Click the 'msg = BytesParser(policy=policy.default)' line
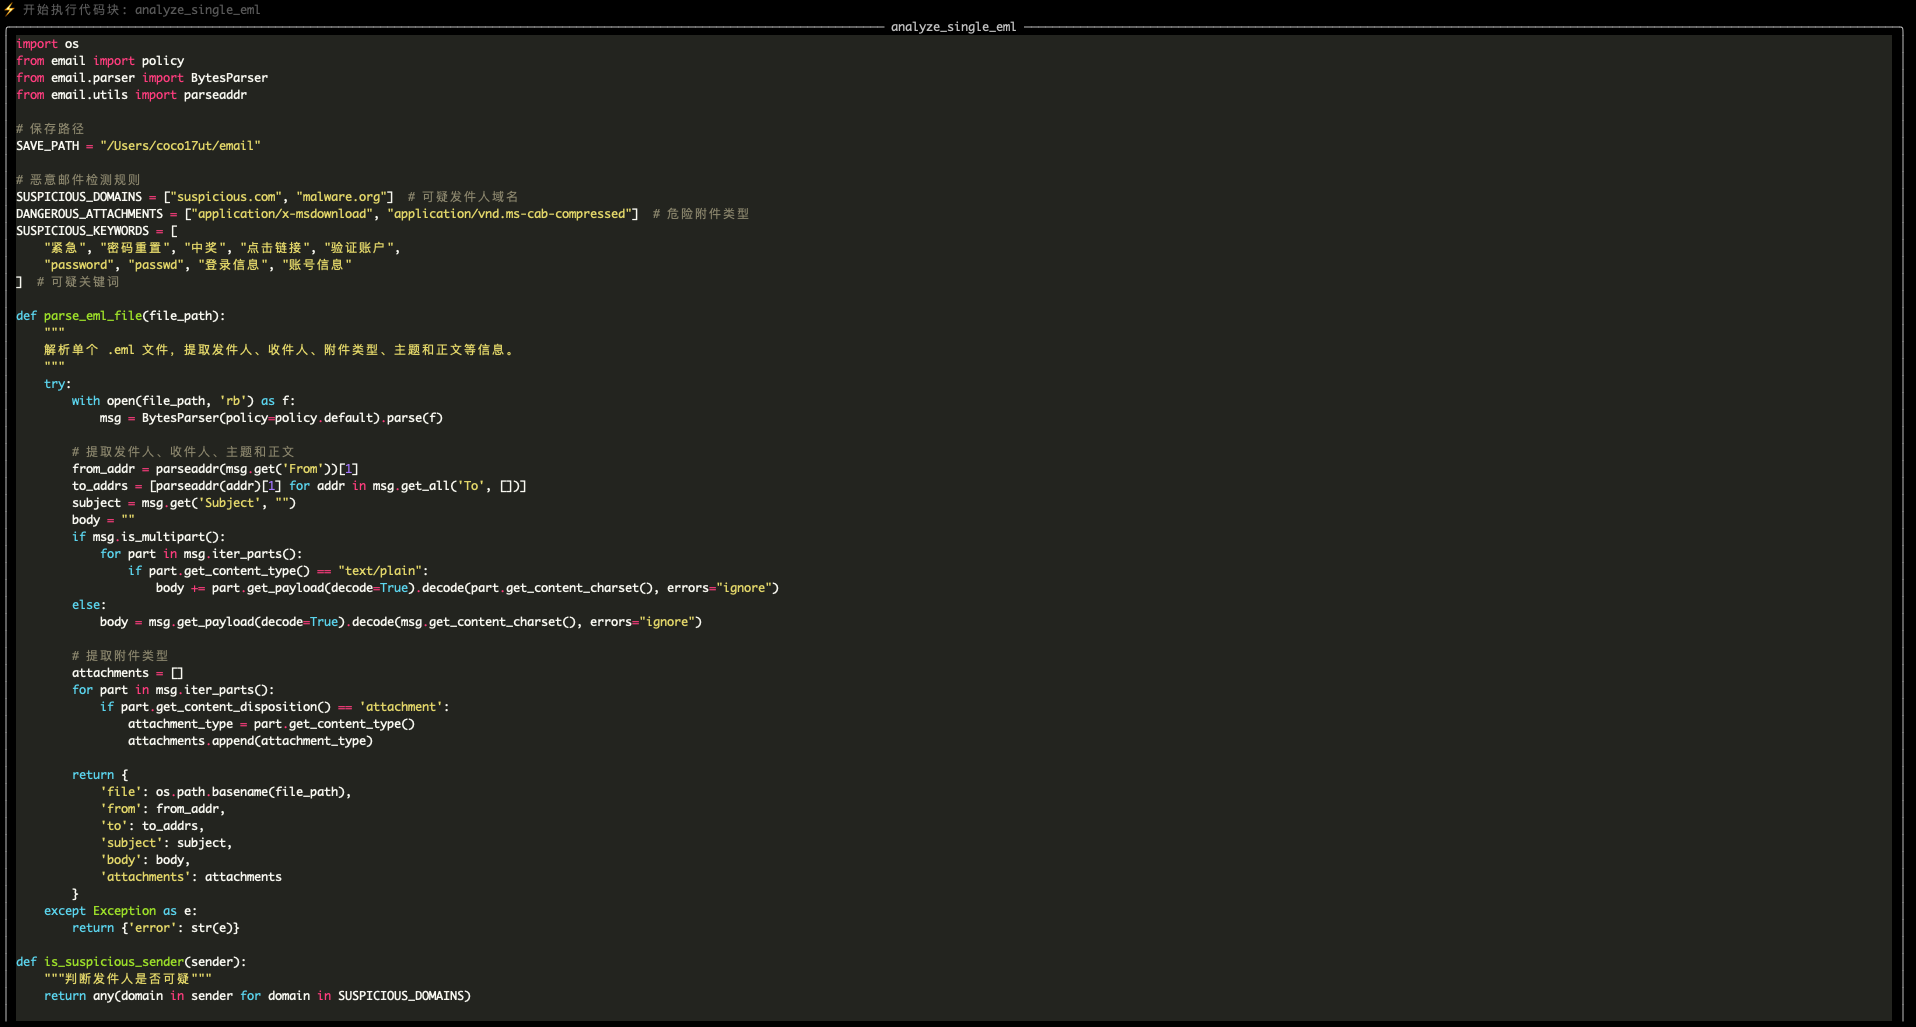 pyautogui.click(x=271, y=418)
